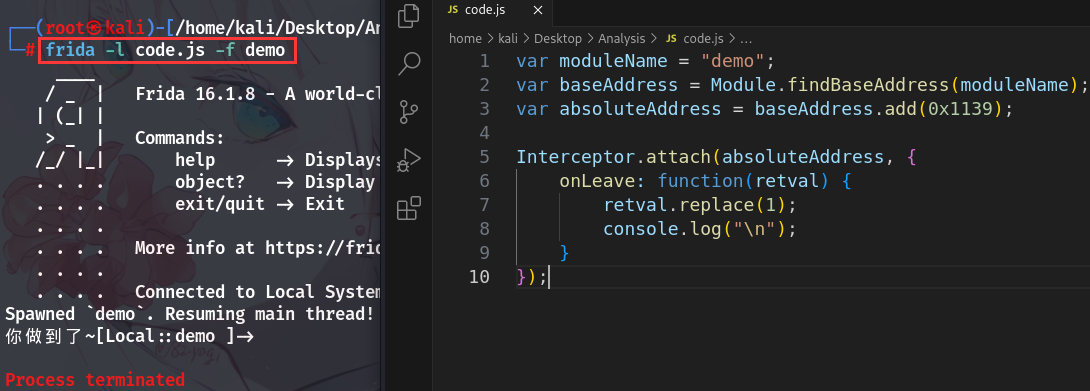This screenshot has height=391, width=1090.
Task: Click 'findBaseAddress' on line 2
Action: (868, 85)
